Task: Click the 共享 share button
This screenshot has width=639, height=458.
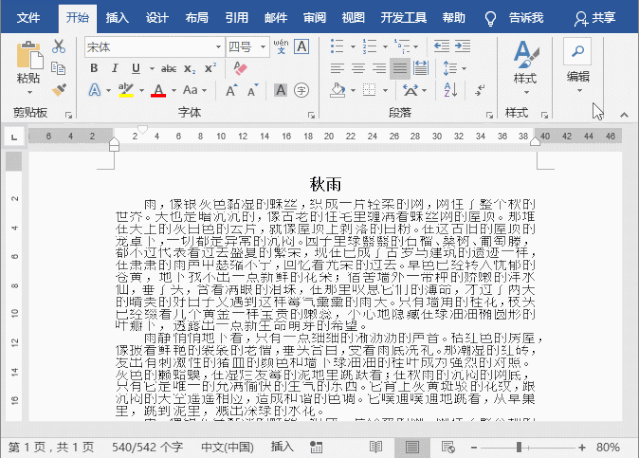Action: pyautogui.click(x=595, y=18)
